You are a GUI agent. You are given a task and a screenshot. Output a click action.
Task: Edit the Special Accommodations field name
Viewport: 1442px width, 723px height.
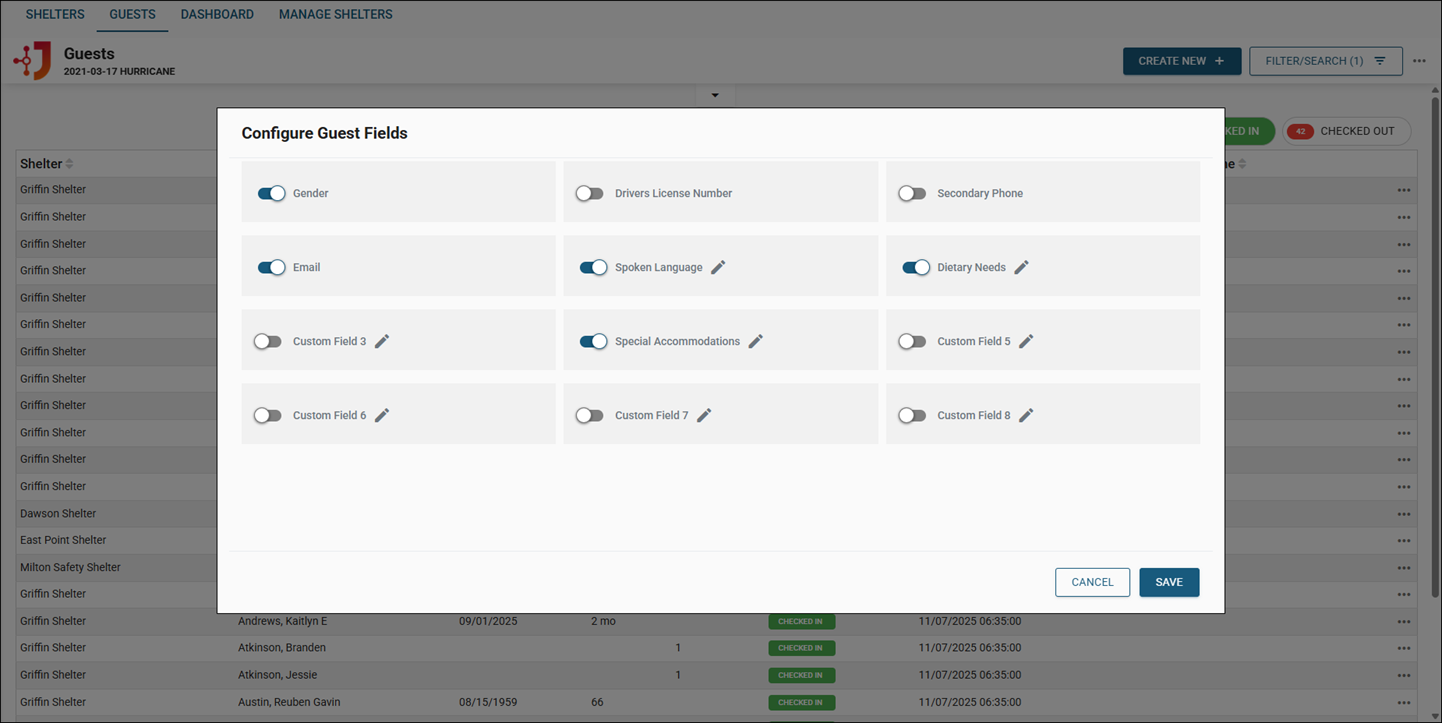[x=755, y=341]
